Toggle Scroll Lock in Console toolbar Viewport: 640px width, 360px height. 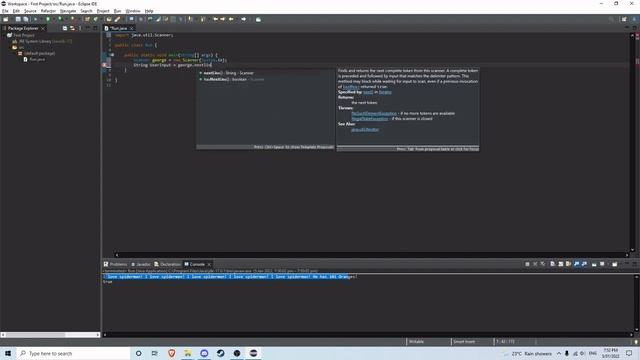(560, 264)
